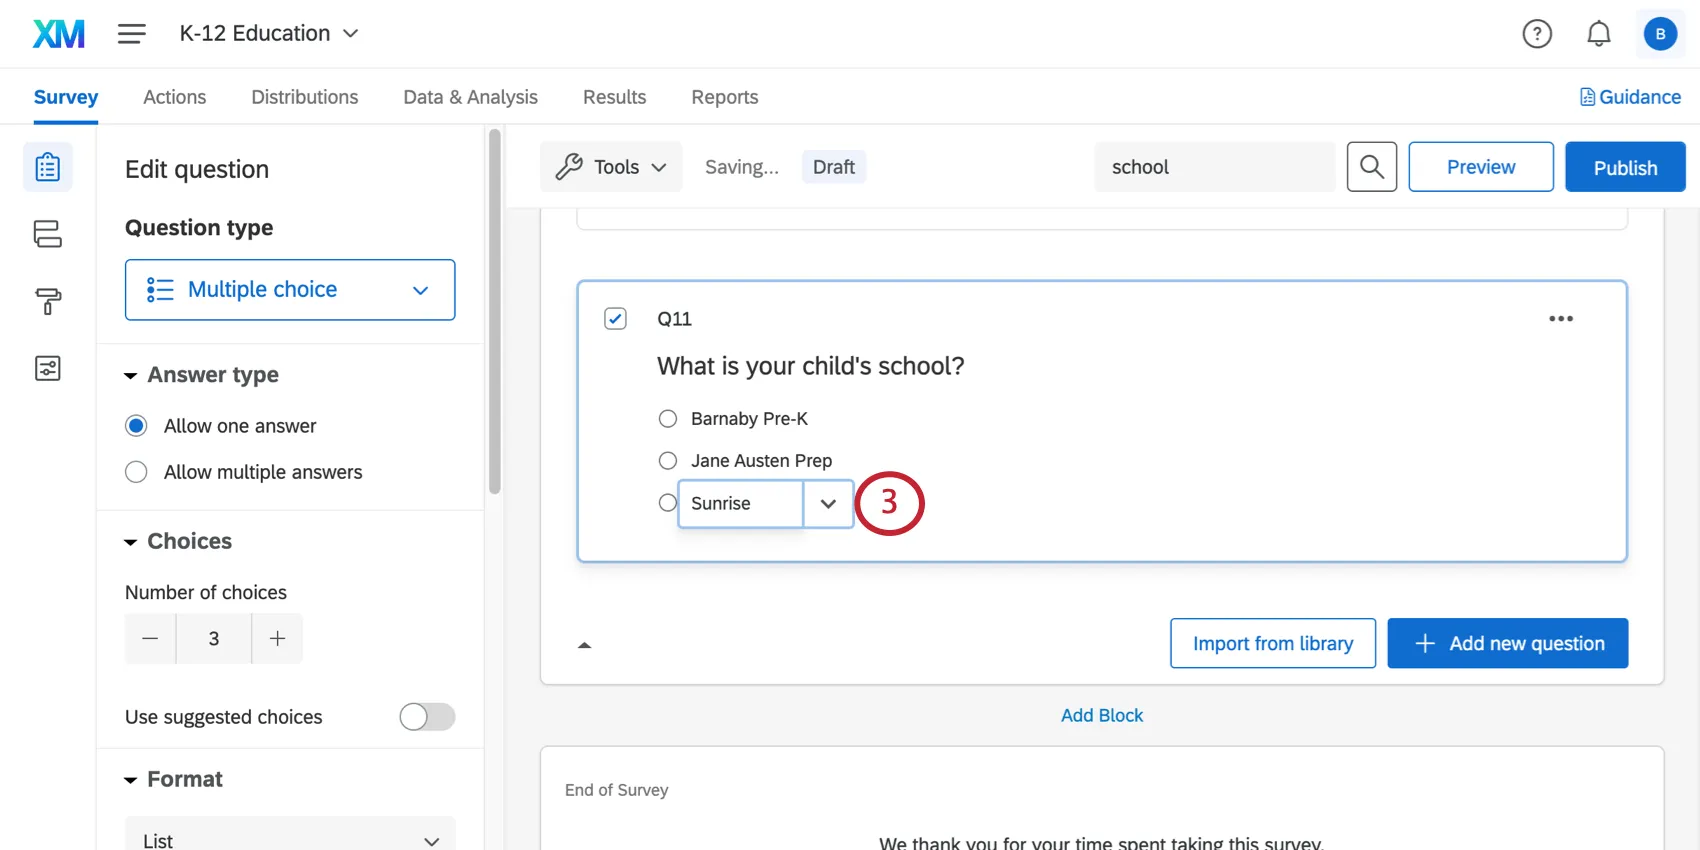Switch to the Distributions tab

tap(304, 97)
